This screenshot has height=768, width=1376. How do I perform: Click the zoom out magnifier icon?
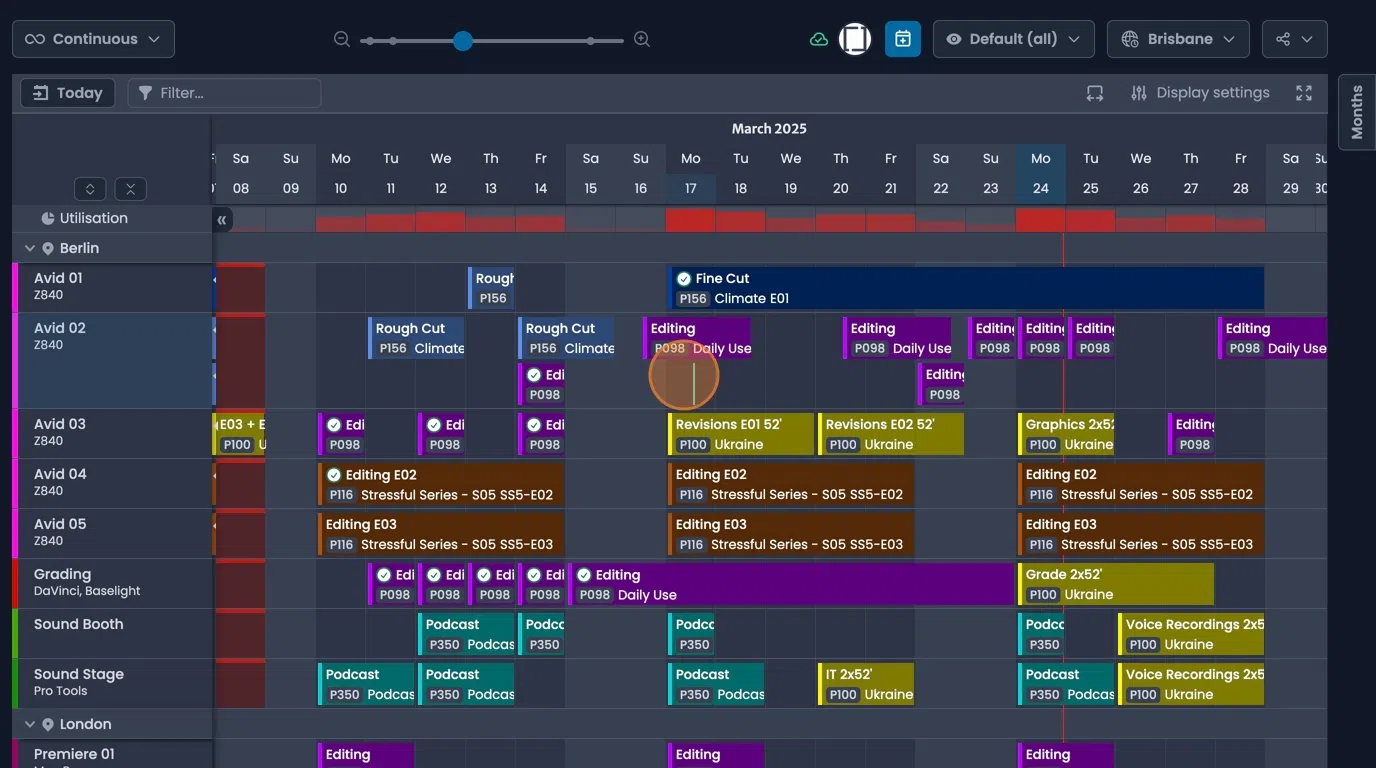pos(342,40)
